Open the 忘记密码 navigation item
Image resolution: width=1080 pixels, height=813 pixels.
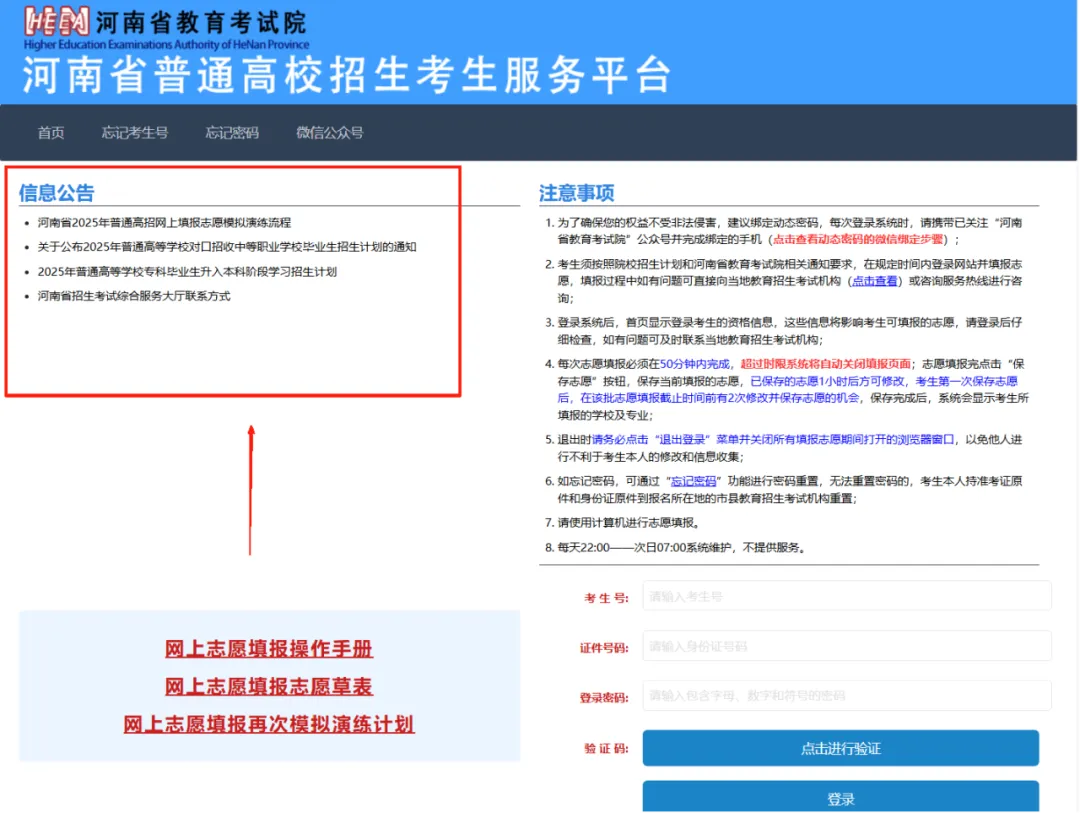[x=232, y=132]
